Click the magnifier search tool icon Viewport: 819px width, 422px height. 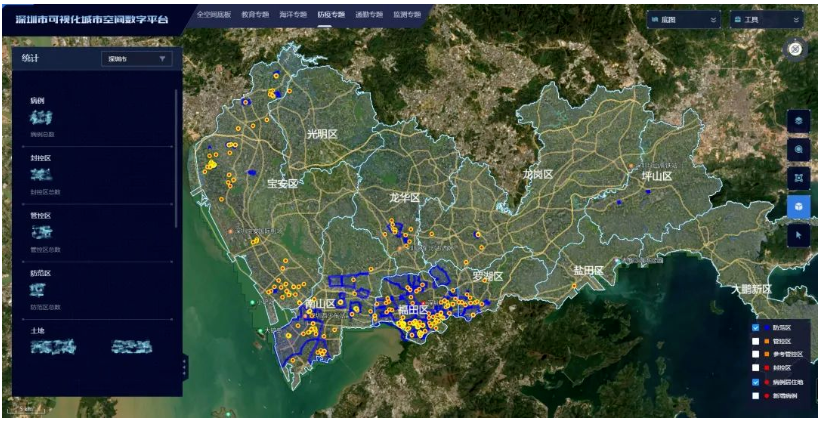coord(799,149)
